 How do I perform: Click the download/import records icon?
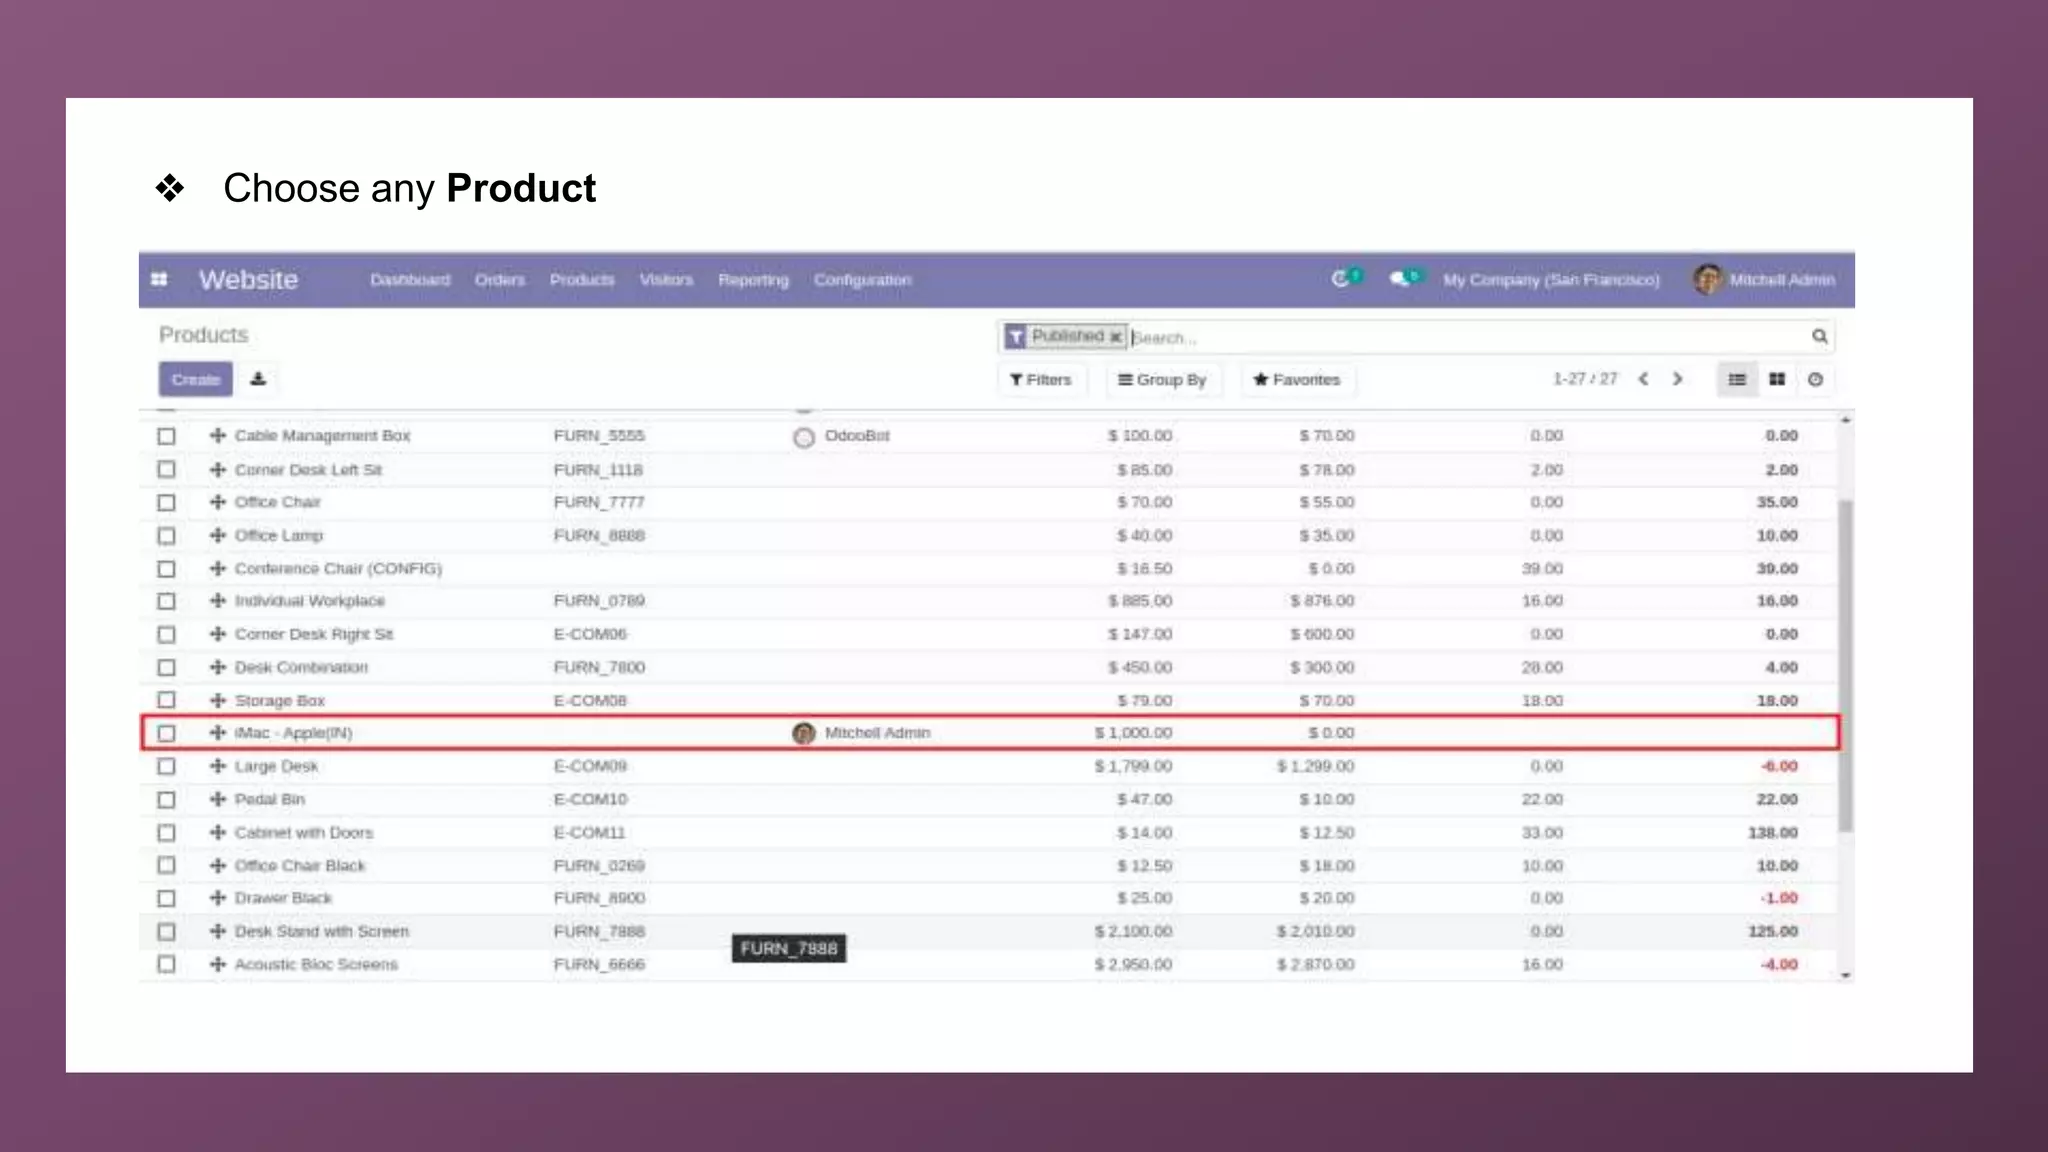coord(258,379)
